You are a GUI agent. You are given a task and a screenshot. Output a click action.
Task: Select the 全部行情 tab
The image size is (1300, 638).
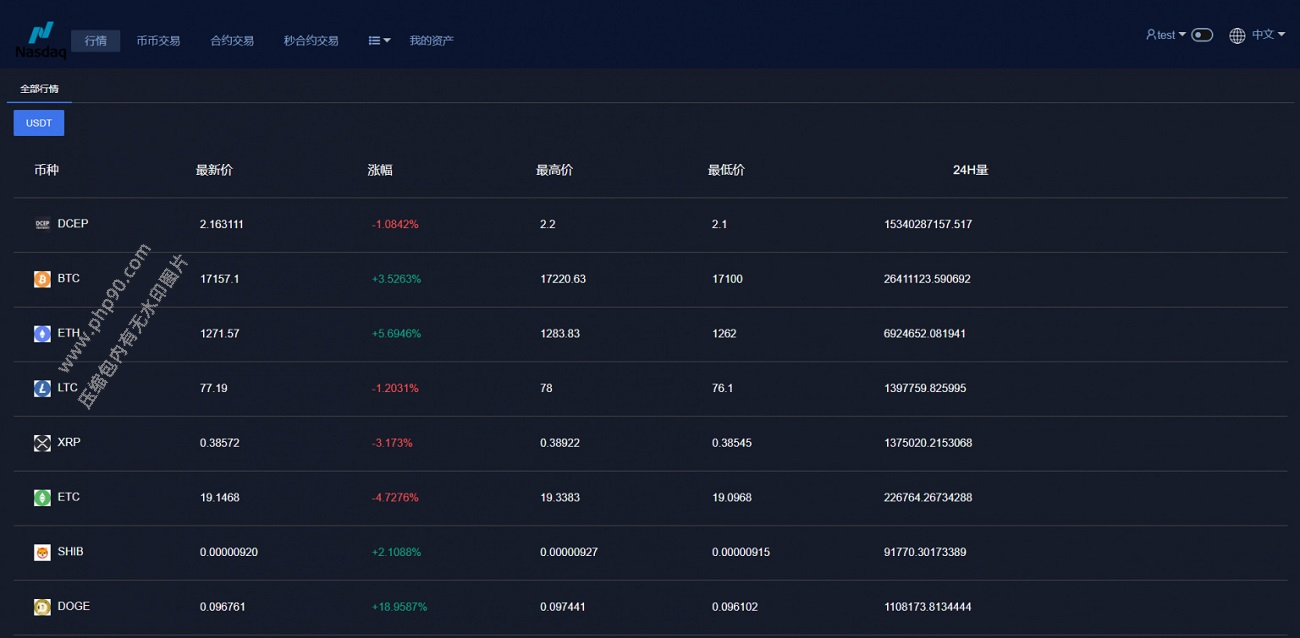tap(39, 89)
